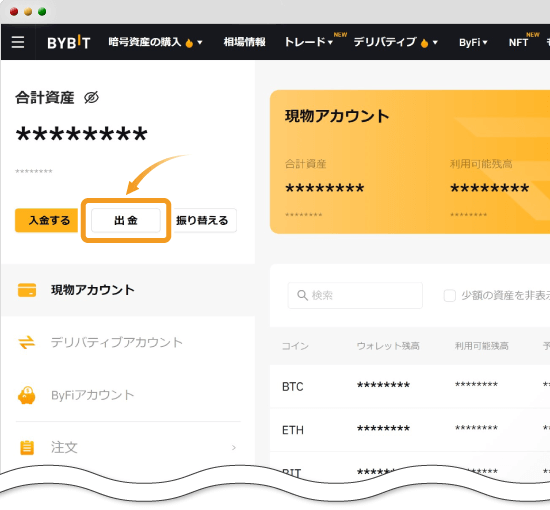
Task: Click the 現物アカウント card title
Action: click(337, 116)
